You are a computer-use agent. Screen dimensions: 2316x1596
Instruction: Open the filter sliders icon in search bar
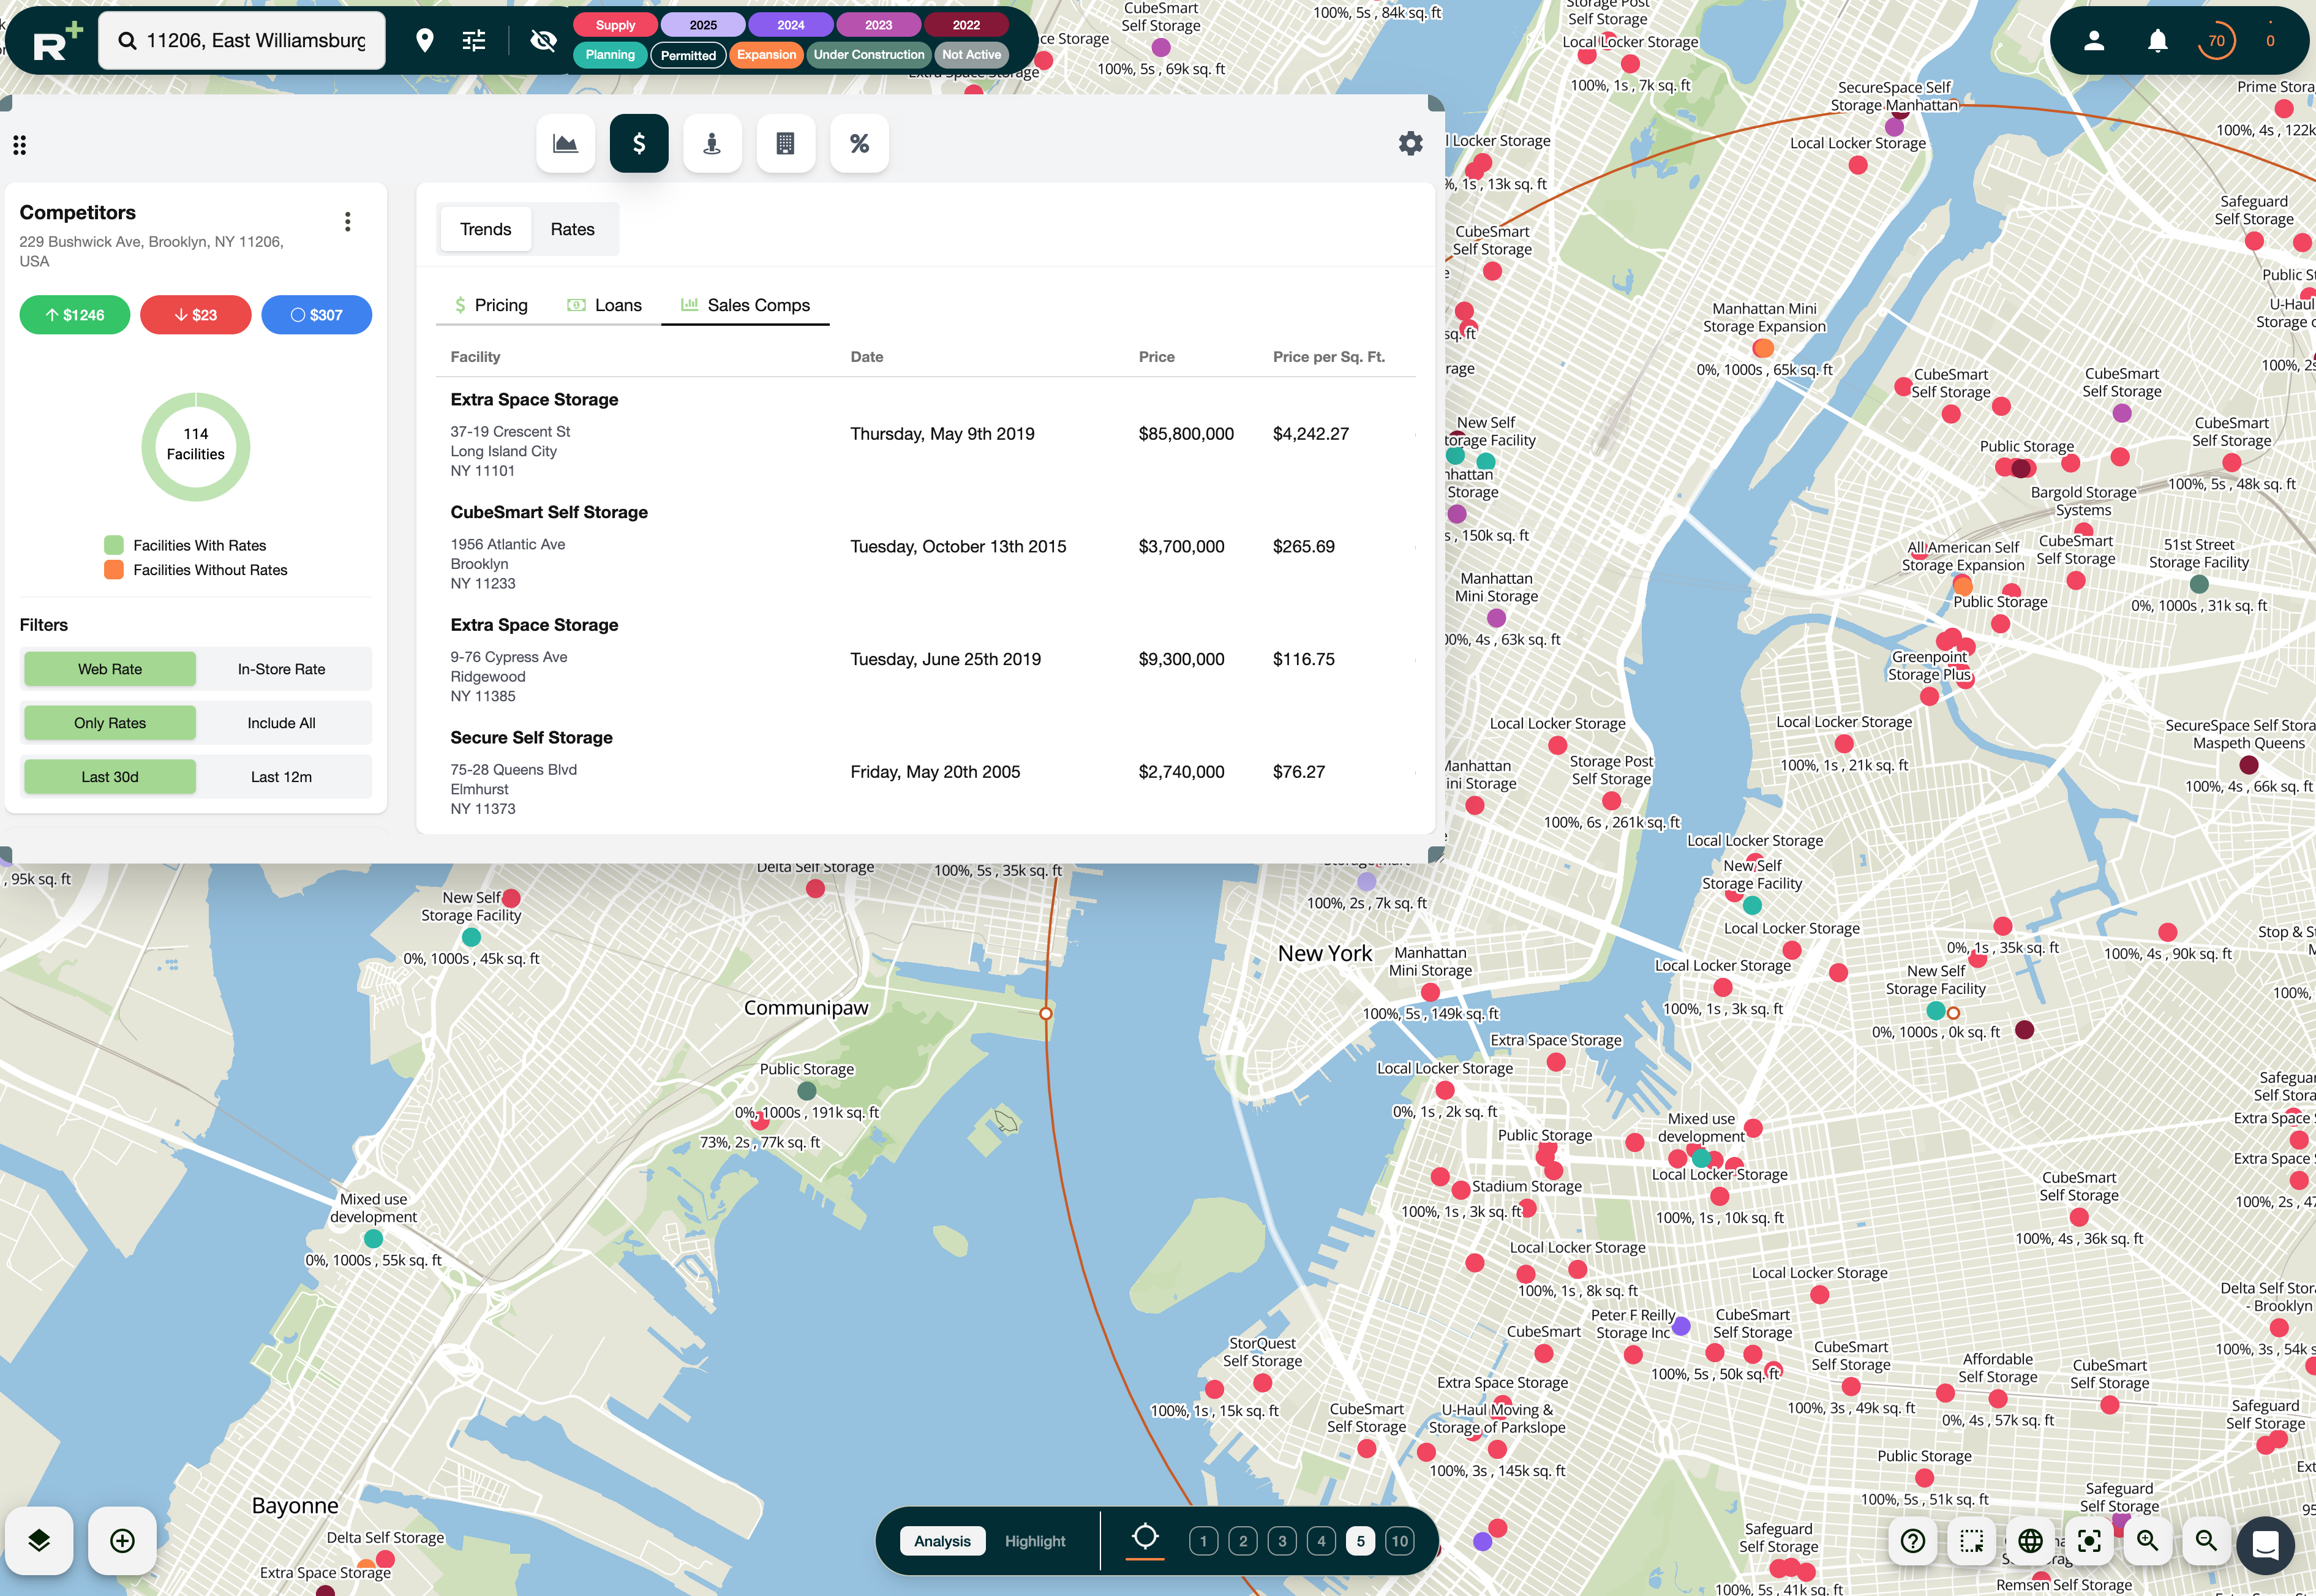tap(474, 41)
